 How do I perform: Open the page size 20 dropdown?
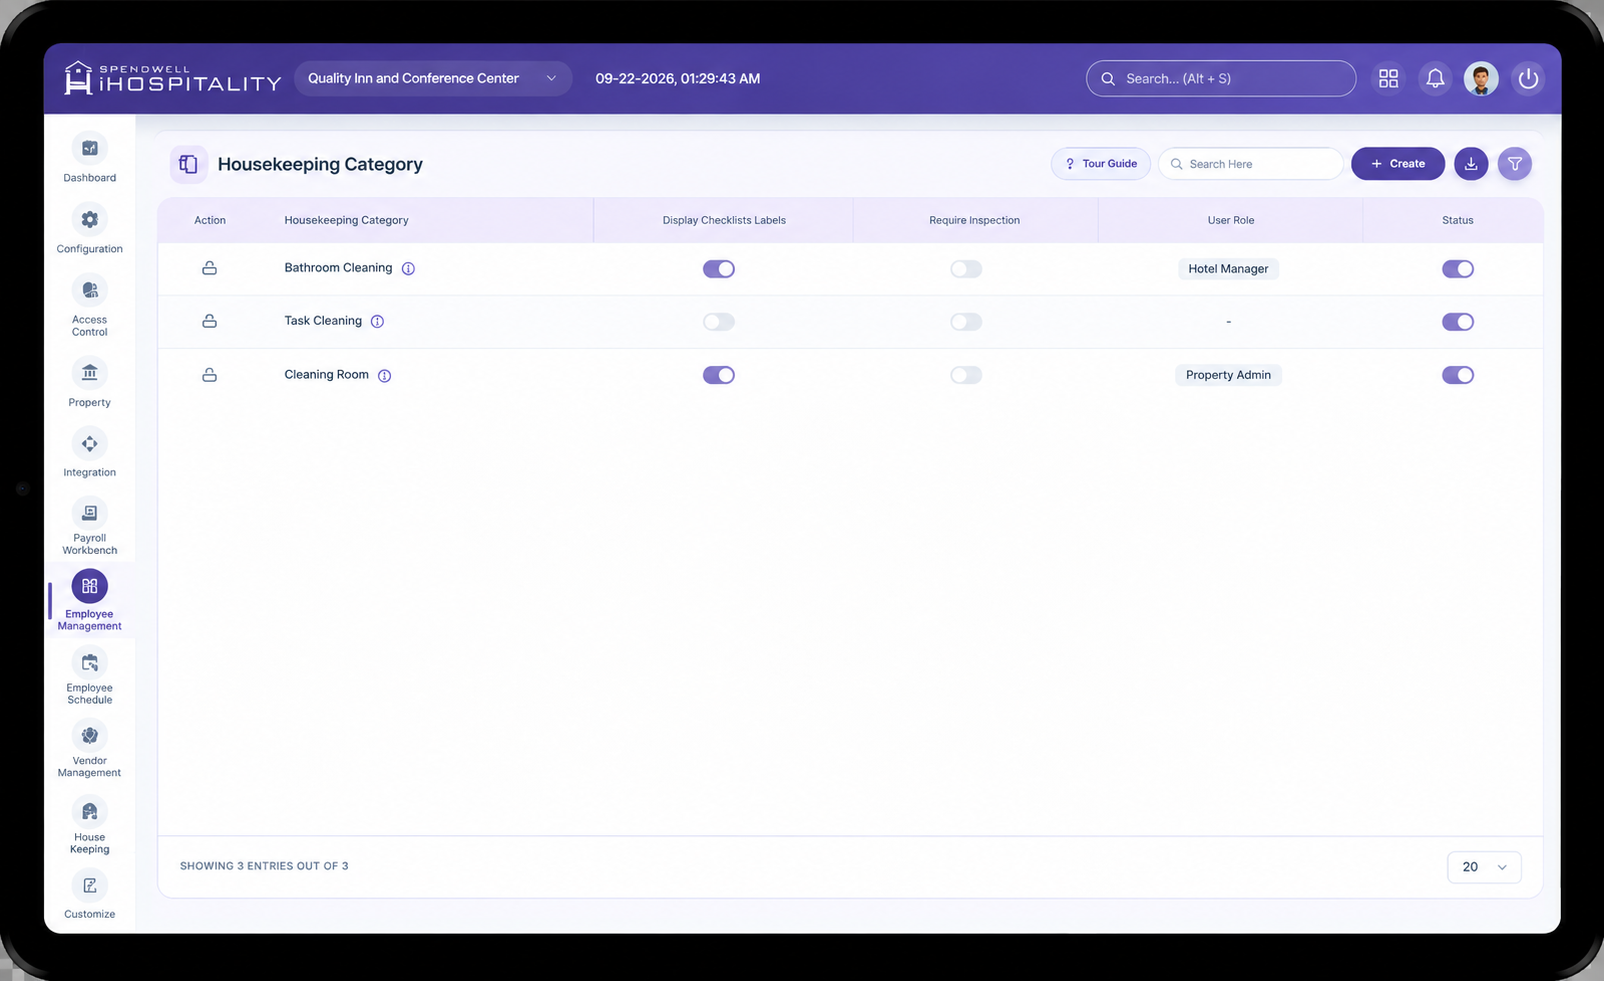1484,867
